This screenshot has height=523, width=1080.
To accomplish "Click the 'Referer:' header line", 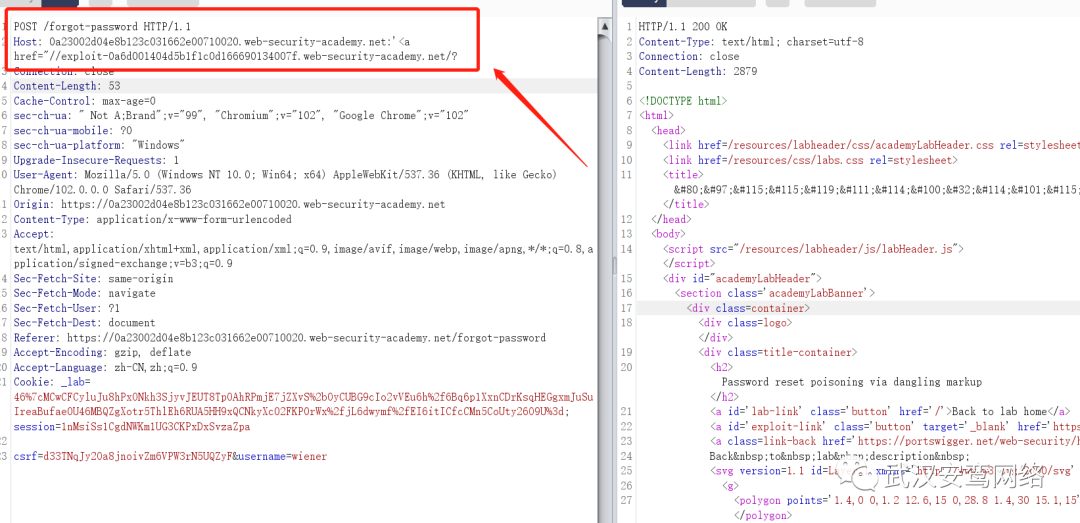I will 280,338.
